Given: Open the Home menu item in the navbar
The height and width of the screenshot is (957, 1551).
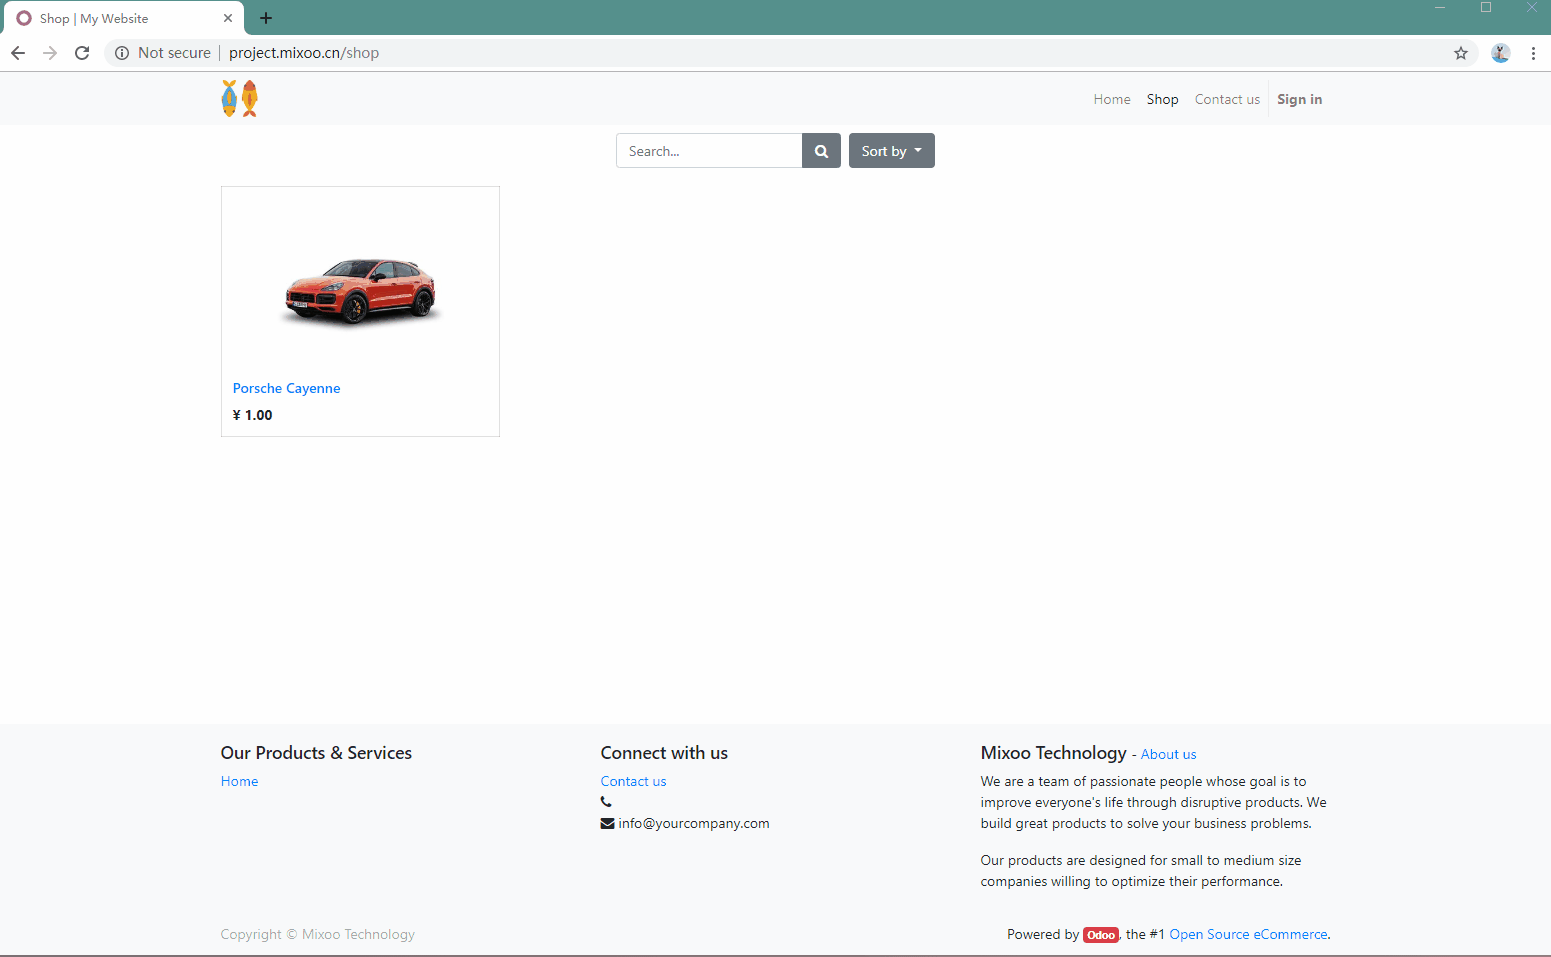Looking at the screenshot, I should (1112, 99).
